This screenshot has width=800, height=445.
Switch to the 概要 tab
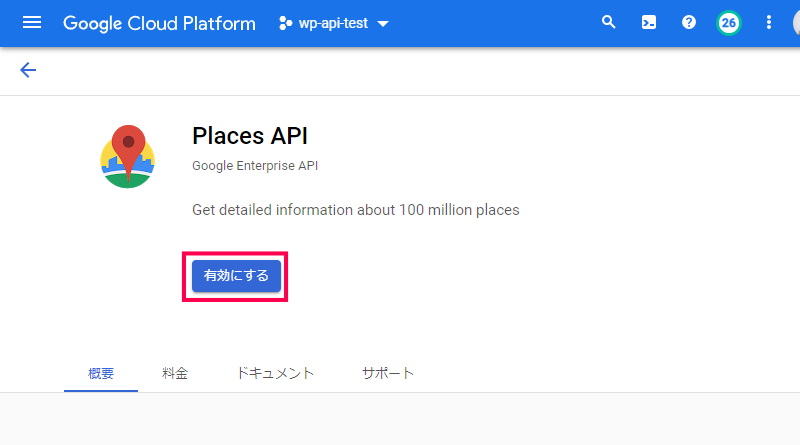pyautogui.click(x=101, y=374)
